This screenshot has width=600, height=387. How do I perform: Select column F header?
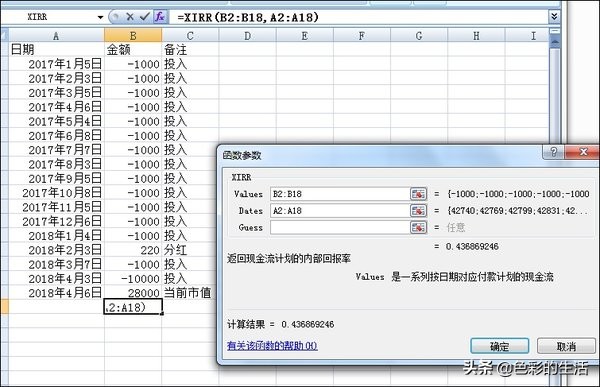coord(362,36)
